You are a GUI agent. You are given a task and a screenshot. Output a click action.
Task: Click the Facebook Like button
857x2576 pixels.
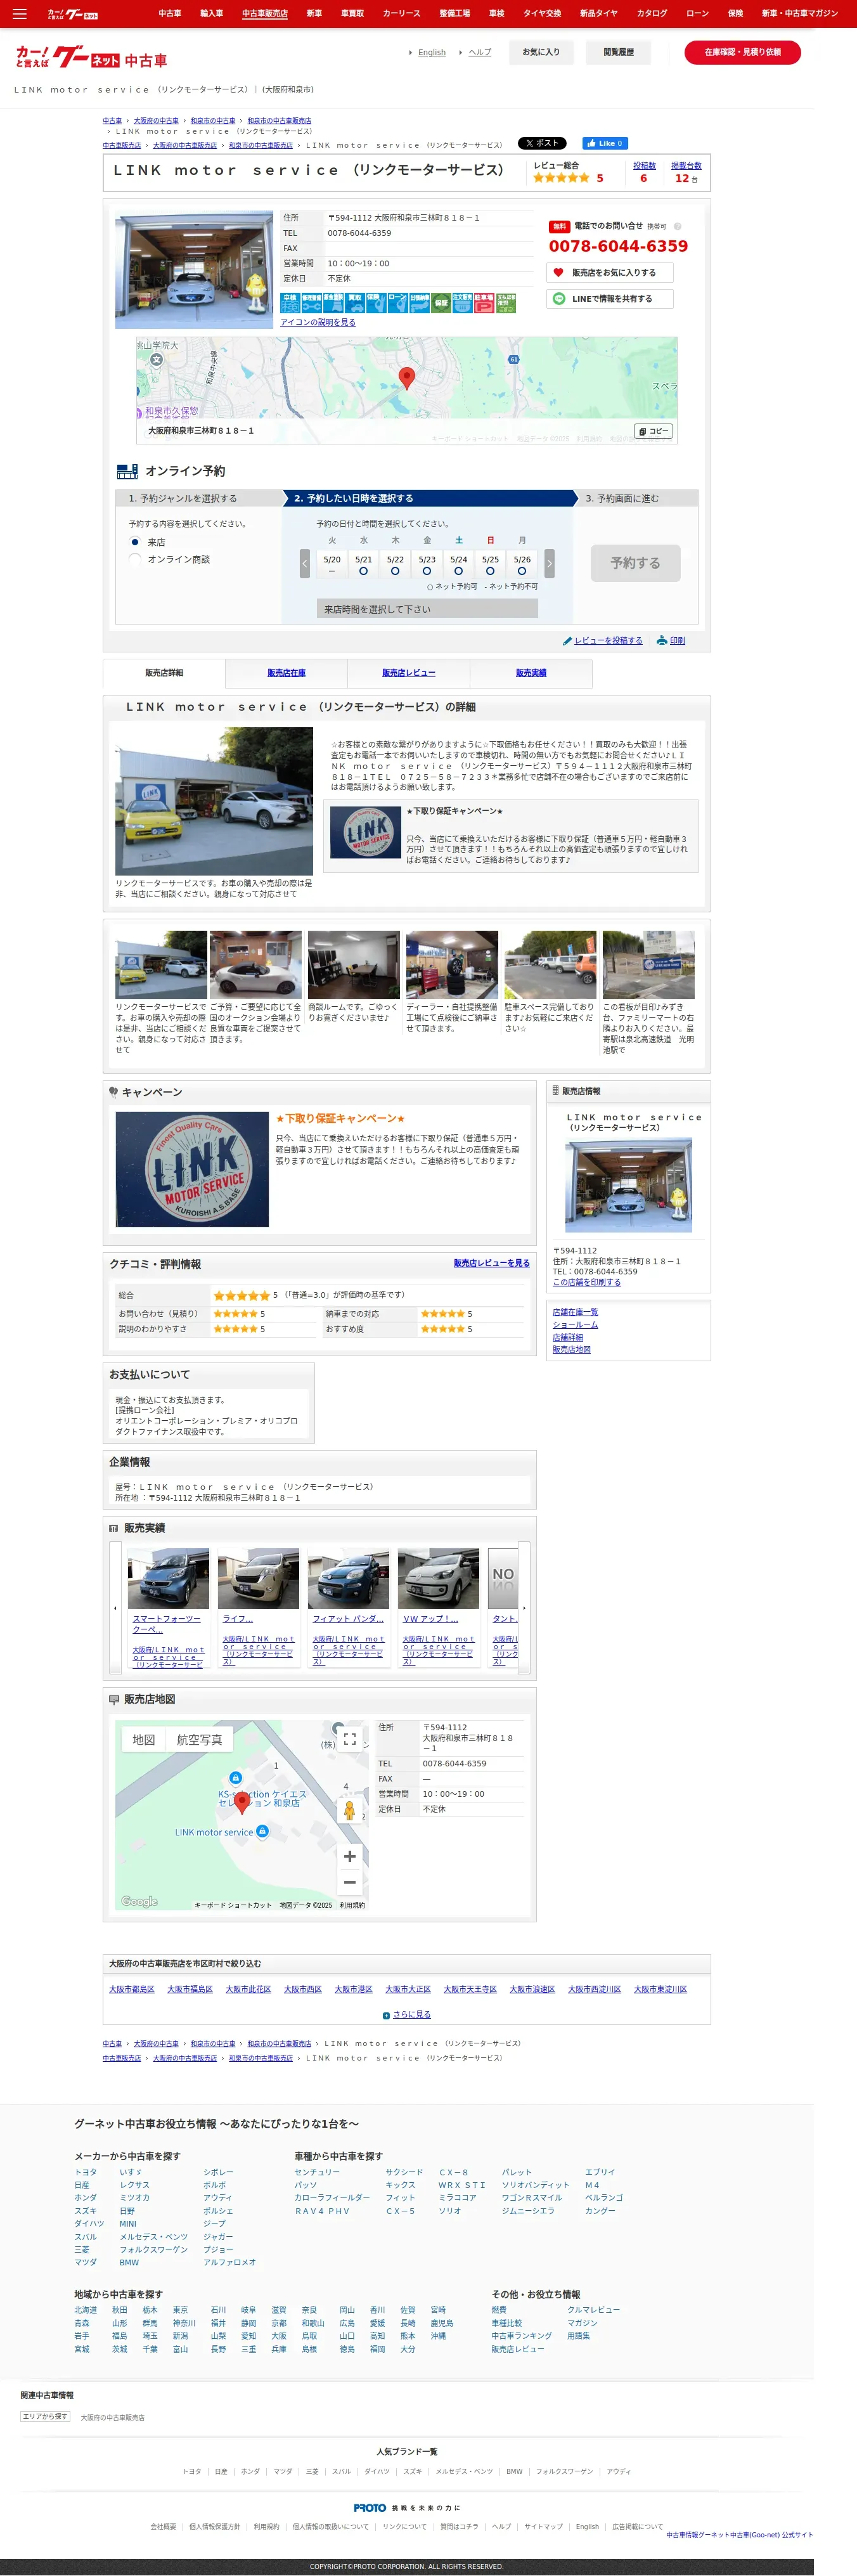click(605, 143)
